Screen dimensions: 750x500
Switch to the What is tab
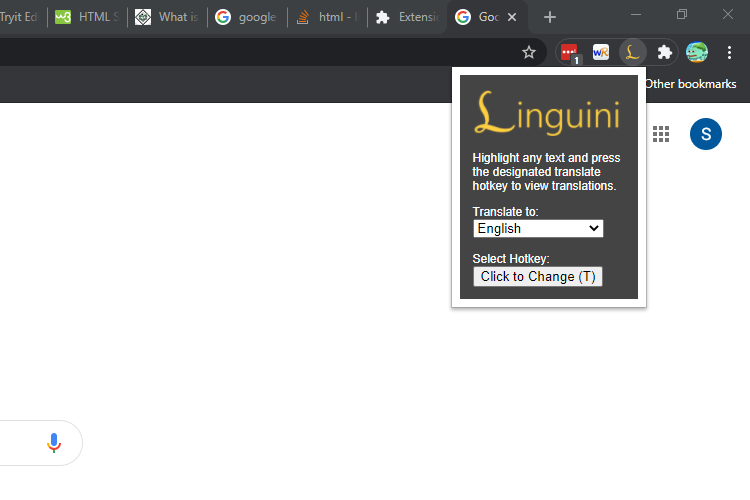[167, 17]
